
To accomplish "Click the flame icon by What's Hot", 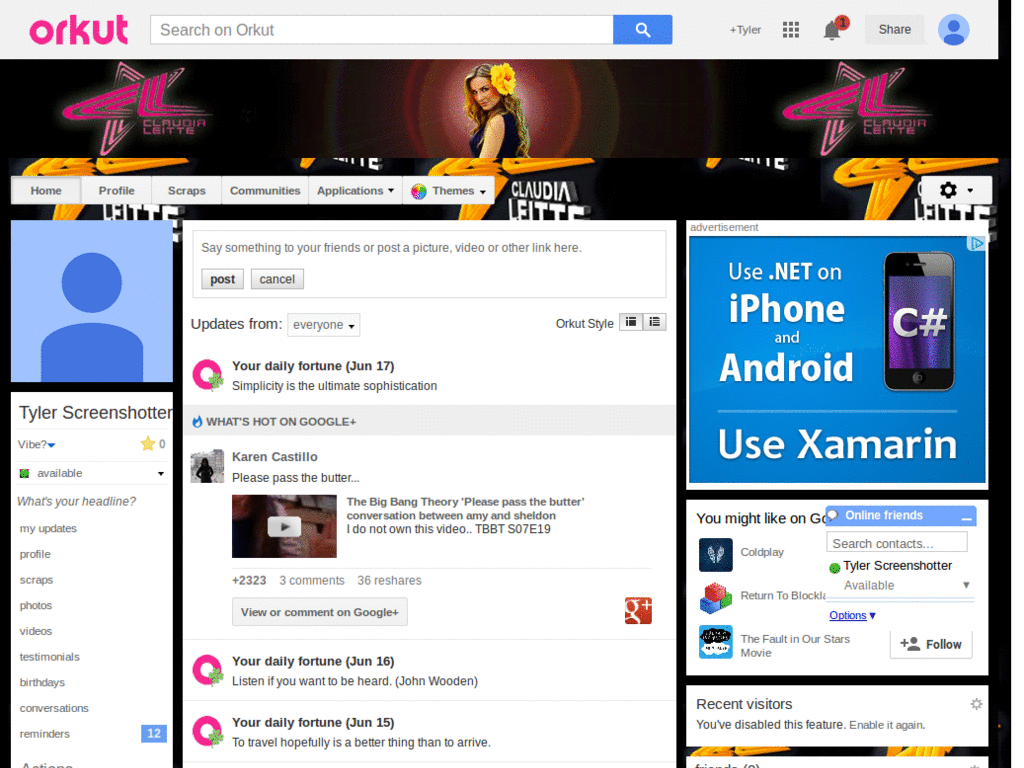I will pos(197,422).
